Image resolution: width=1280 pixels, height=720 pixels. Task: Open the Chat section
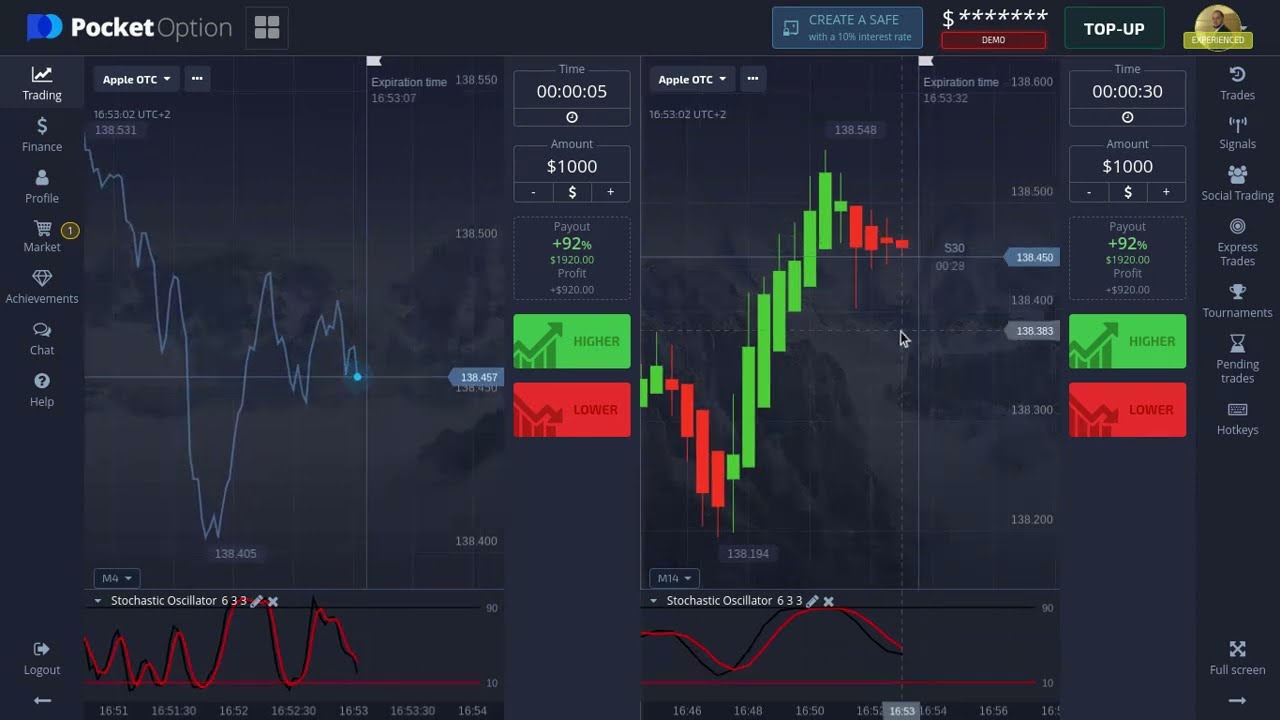coord(42,339)
